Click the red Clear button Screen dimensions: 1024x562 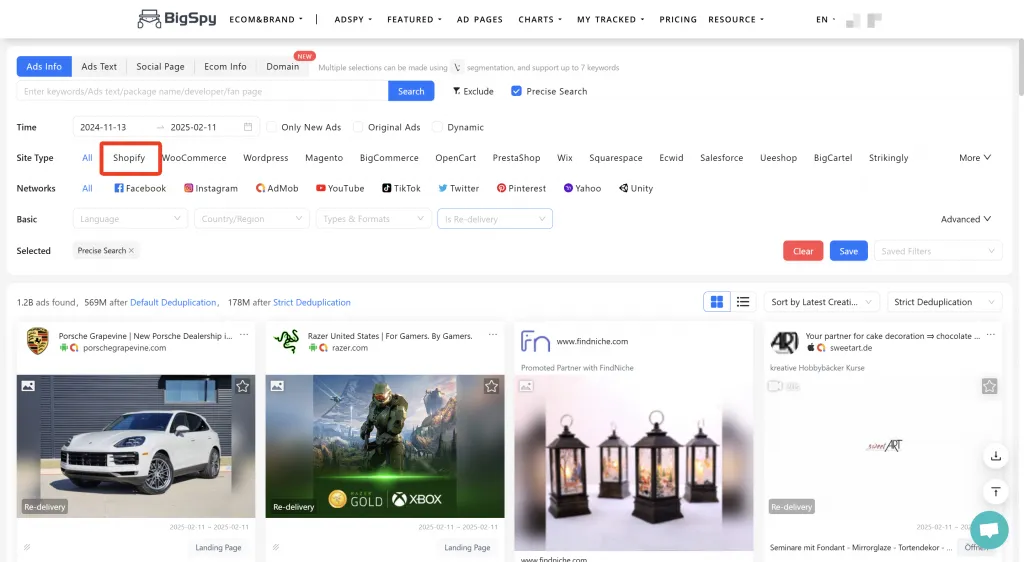[803, 251]
